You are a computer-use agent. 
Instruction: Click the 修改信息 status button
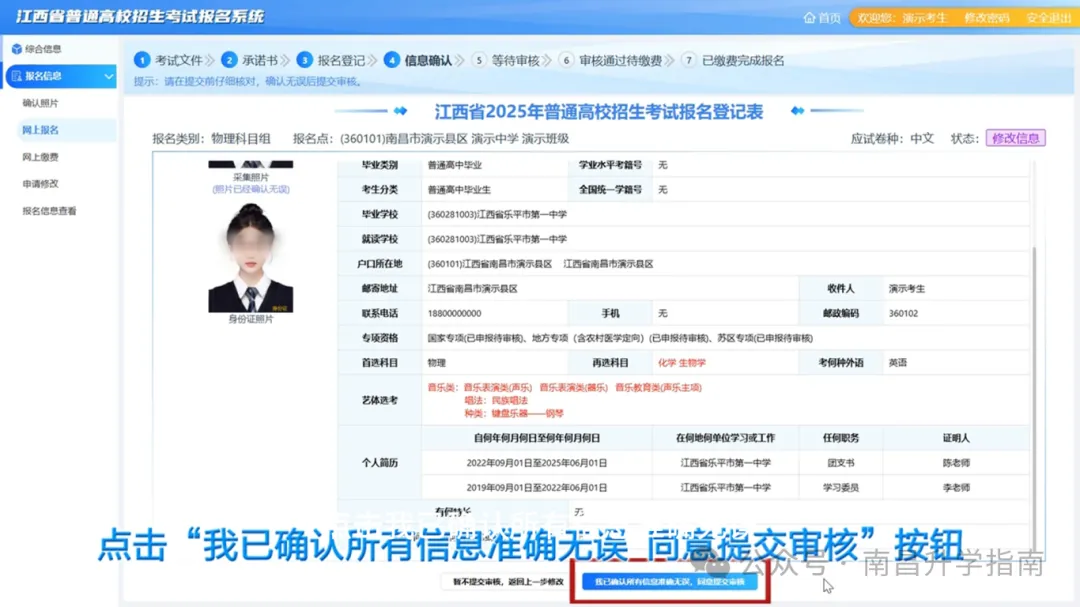point(1015,138)
